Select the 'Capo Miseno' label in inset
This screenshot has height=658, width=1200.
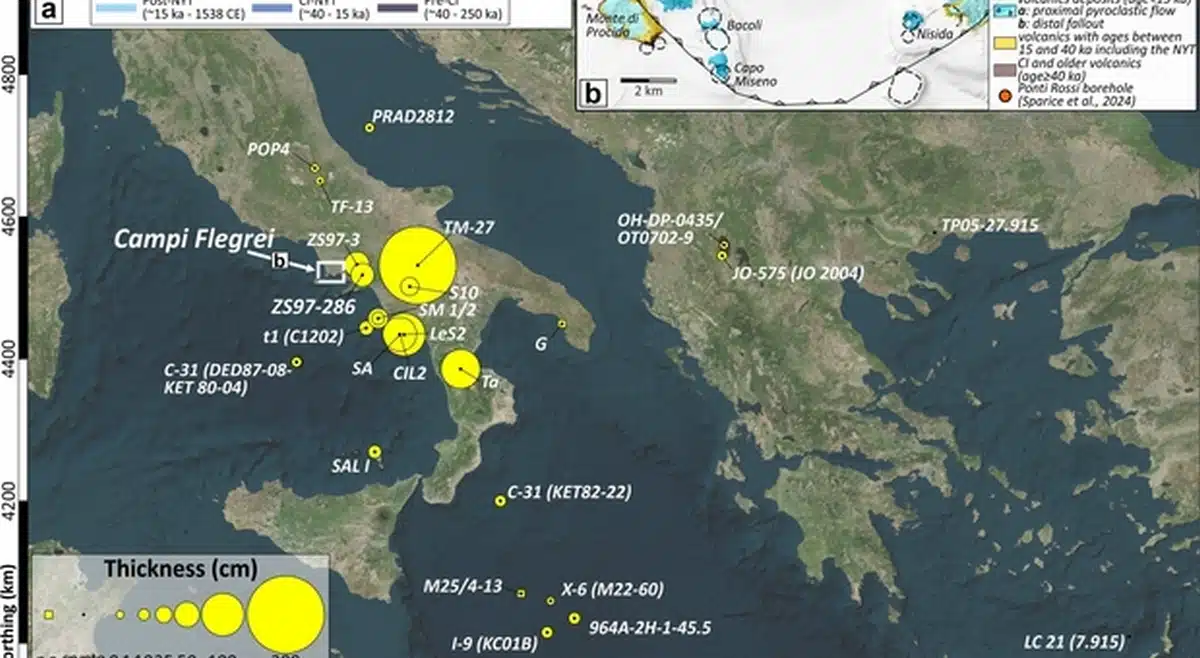(x=754, y=74)
